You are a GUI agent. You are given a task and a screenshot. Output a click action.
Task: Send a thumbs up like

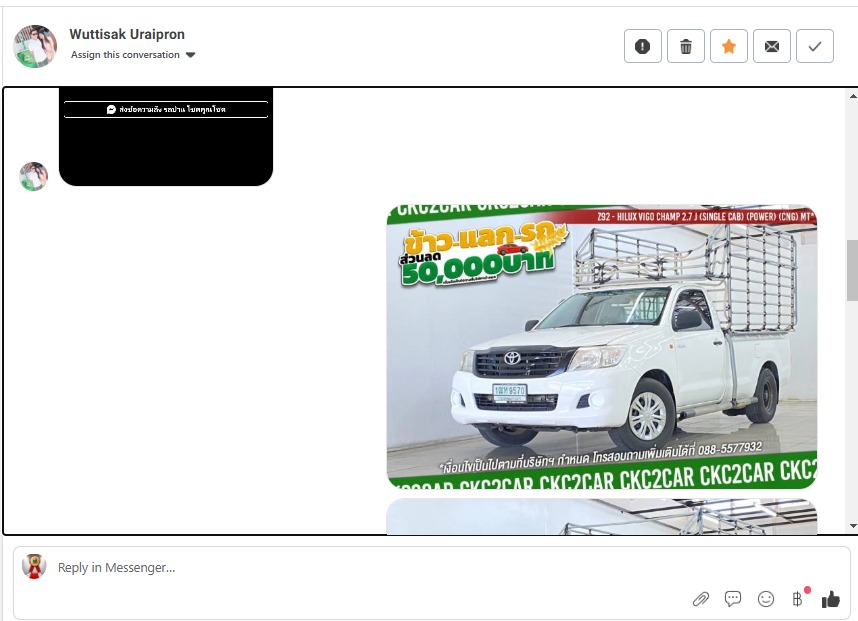[x=830, y=599]
